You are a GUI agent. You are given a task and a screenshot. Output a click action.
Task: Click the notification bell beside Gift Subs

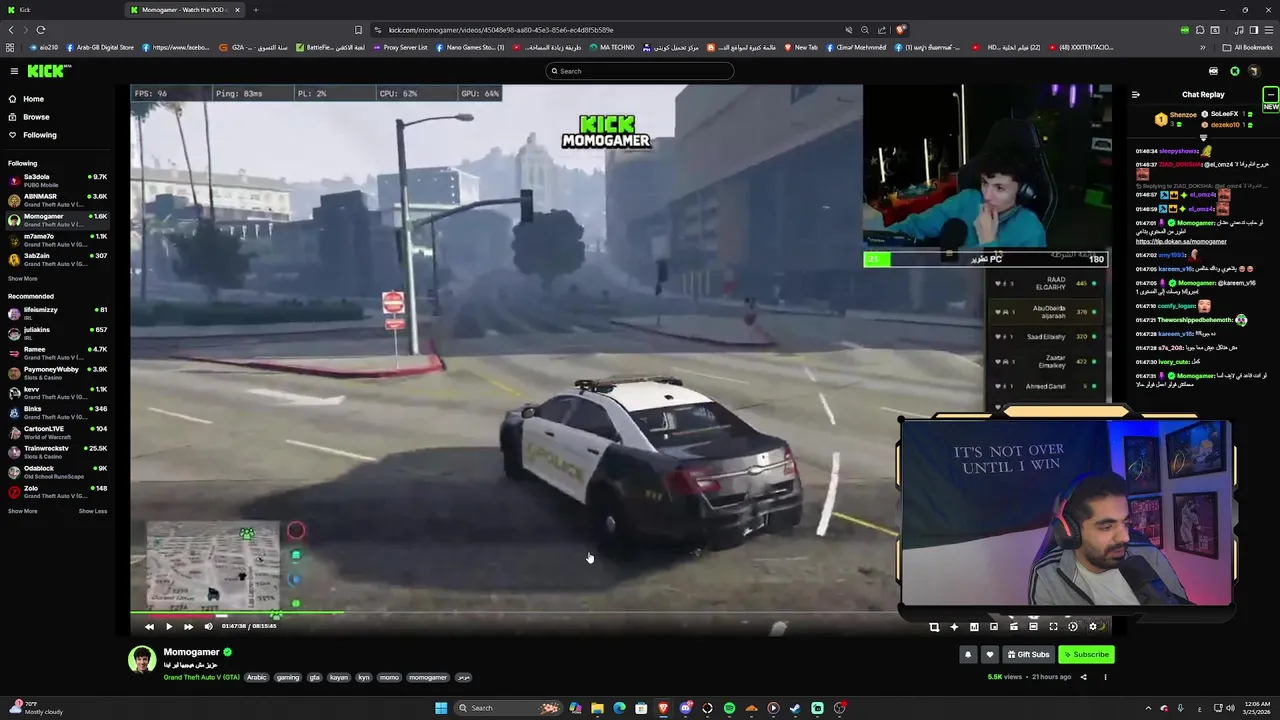click(968, 655)
